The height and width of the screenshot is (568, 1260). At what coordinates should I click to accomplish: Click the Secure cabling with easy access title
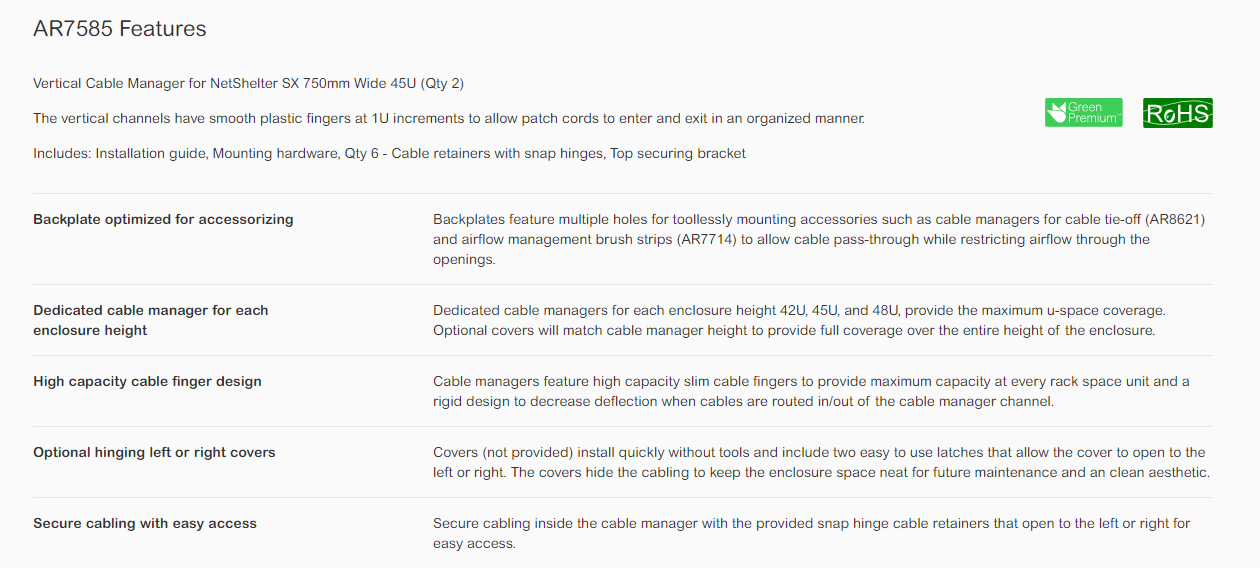(145, 523)
